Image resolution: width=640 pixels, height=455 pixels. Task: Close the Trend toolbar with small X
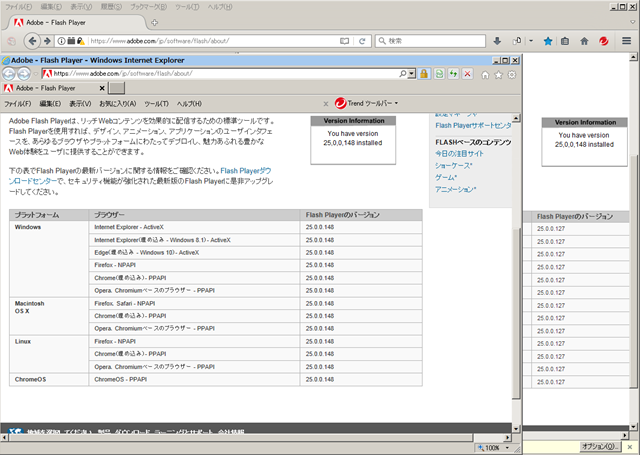pyautogui.click(x=326, y=104)
